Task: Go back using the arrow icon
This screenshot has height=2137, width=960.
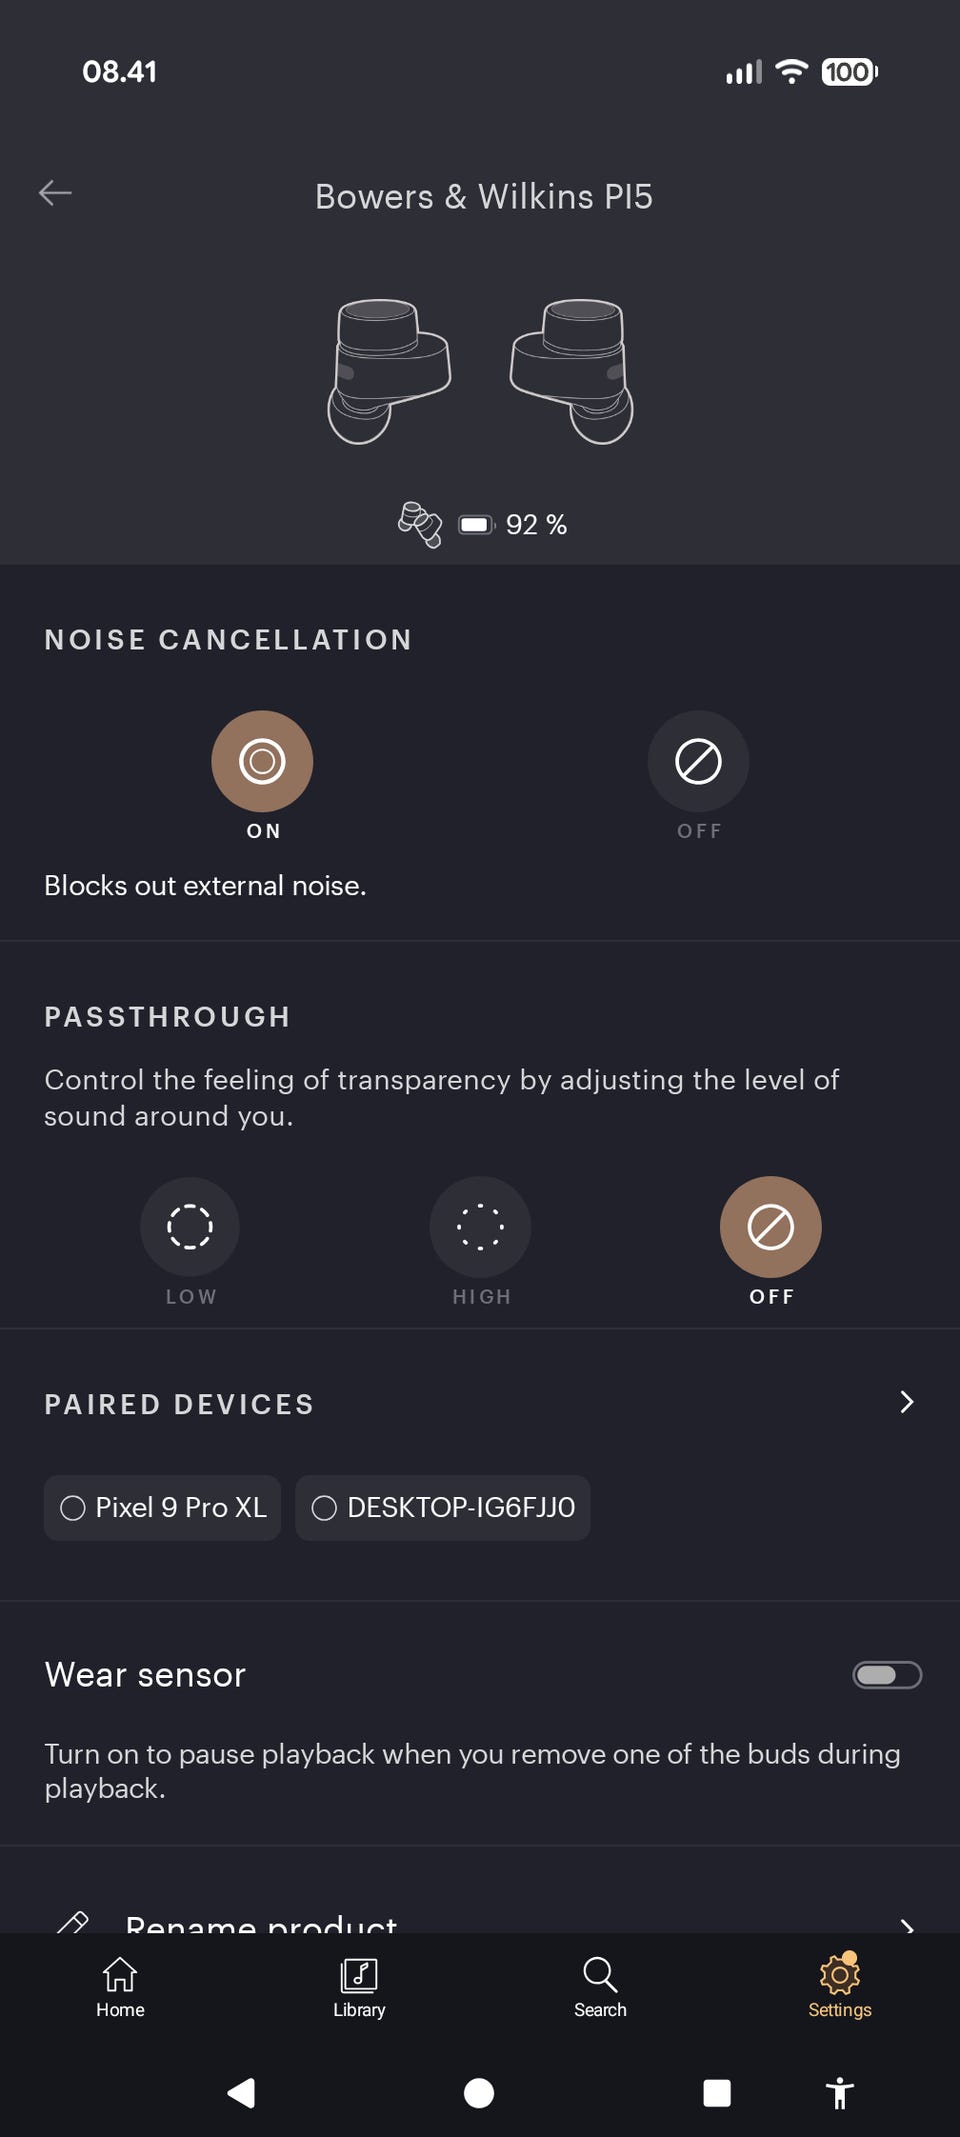Action: point(55,192)
